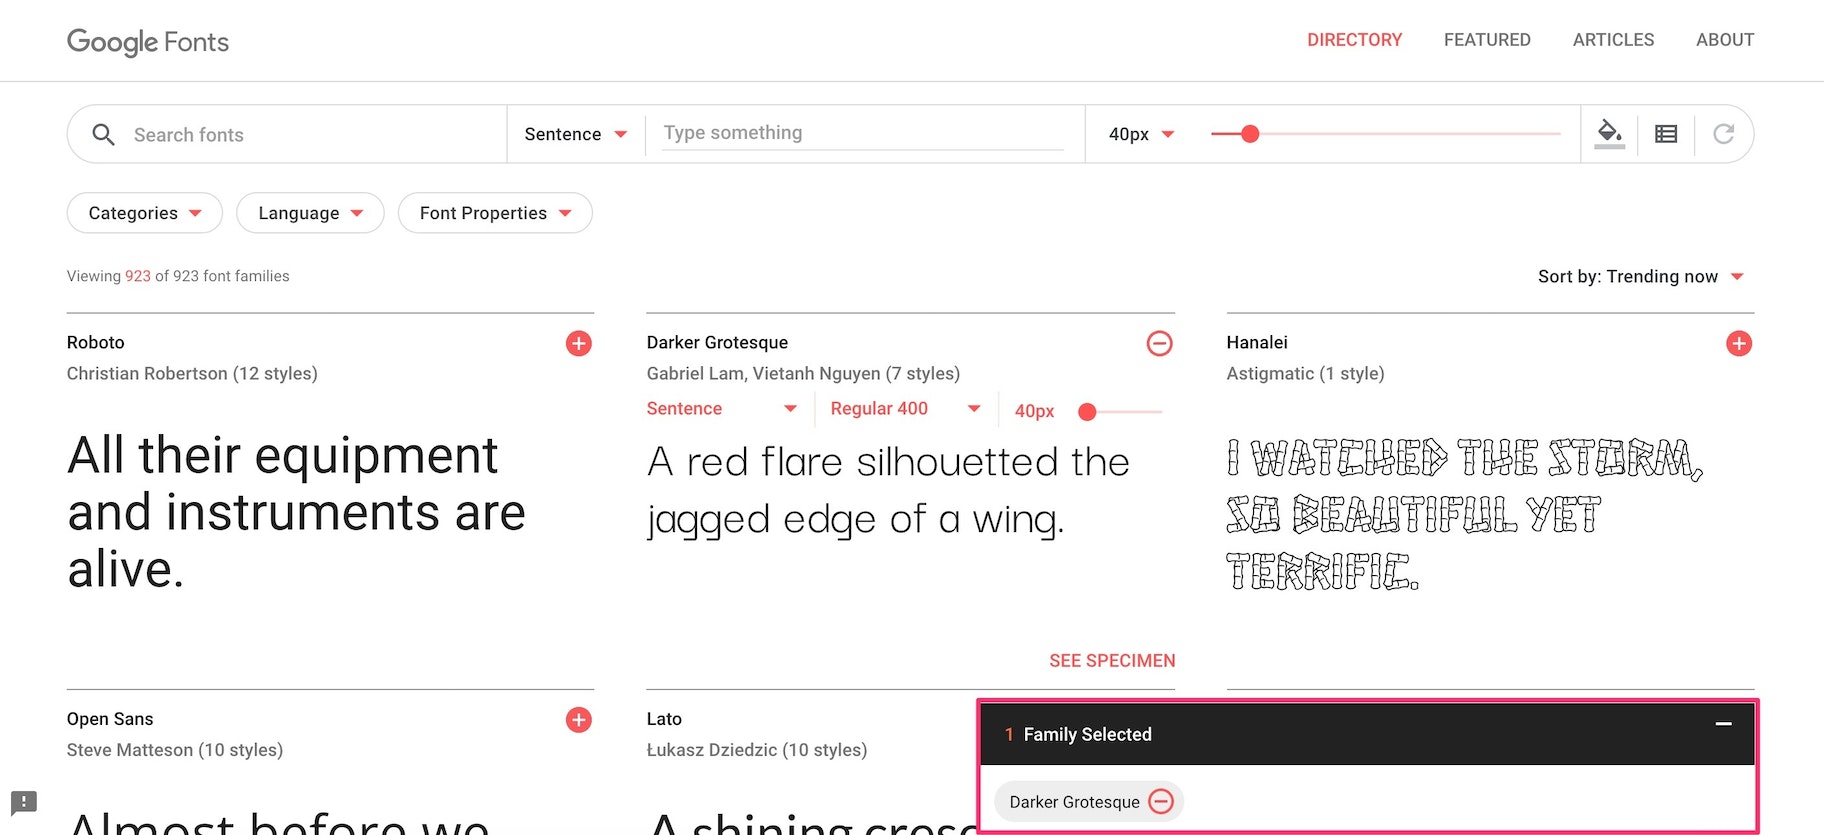Add Roboto with the plus icon
Viewport: 1824px width, 835px height.
[x=578, y=343]
